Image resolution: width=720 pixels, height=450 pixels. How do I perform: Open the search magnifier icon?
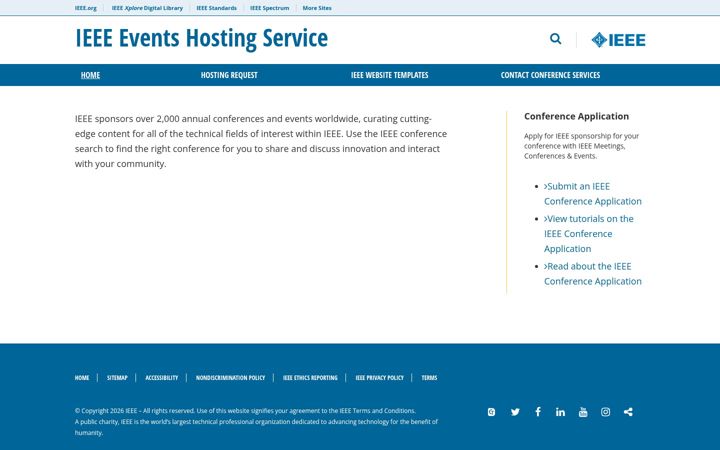tap(556, 39)
